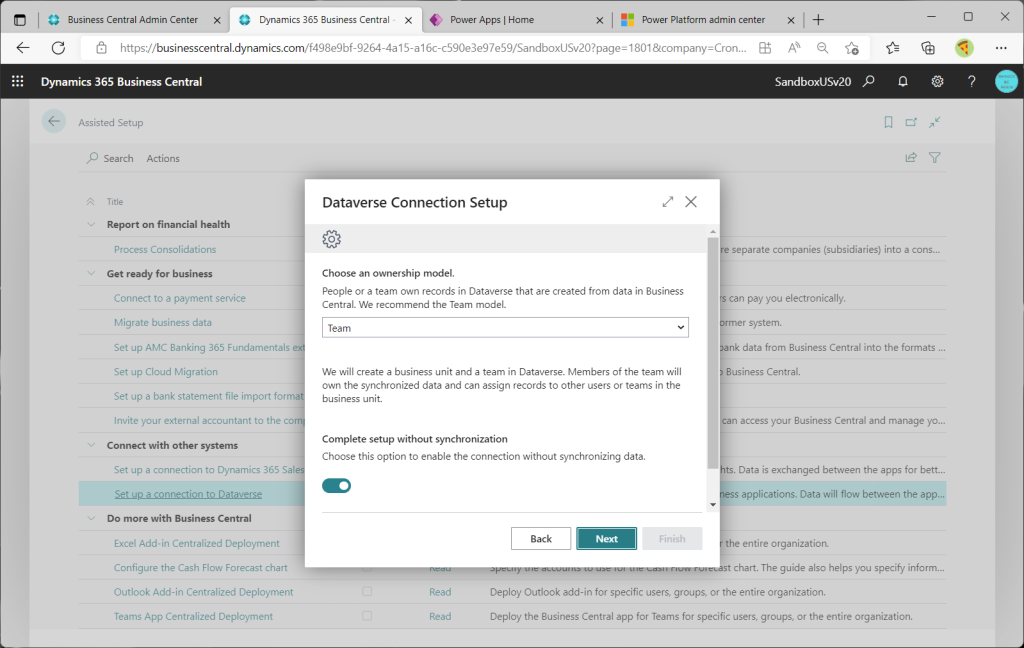
Task: Click the Next button
Action: click(x=606, y=538)
